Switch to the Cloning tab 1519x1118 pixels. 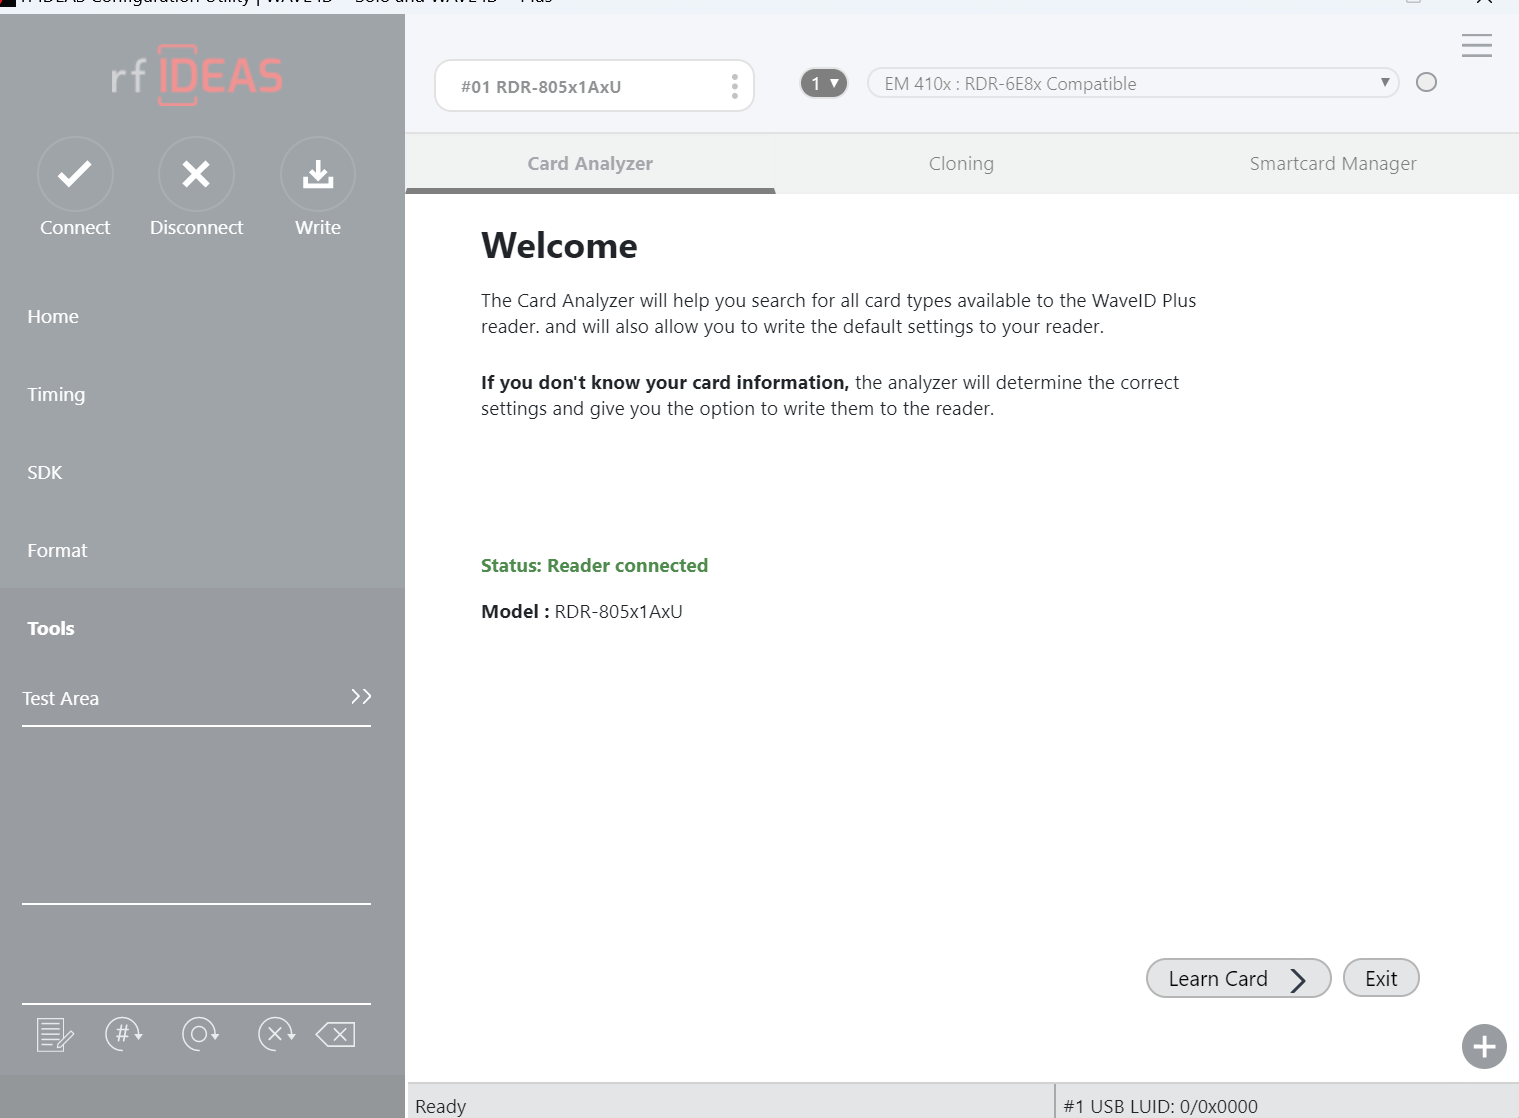pyautogui.click(x=961, y=164)
